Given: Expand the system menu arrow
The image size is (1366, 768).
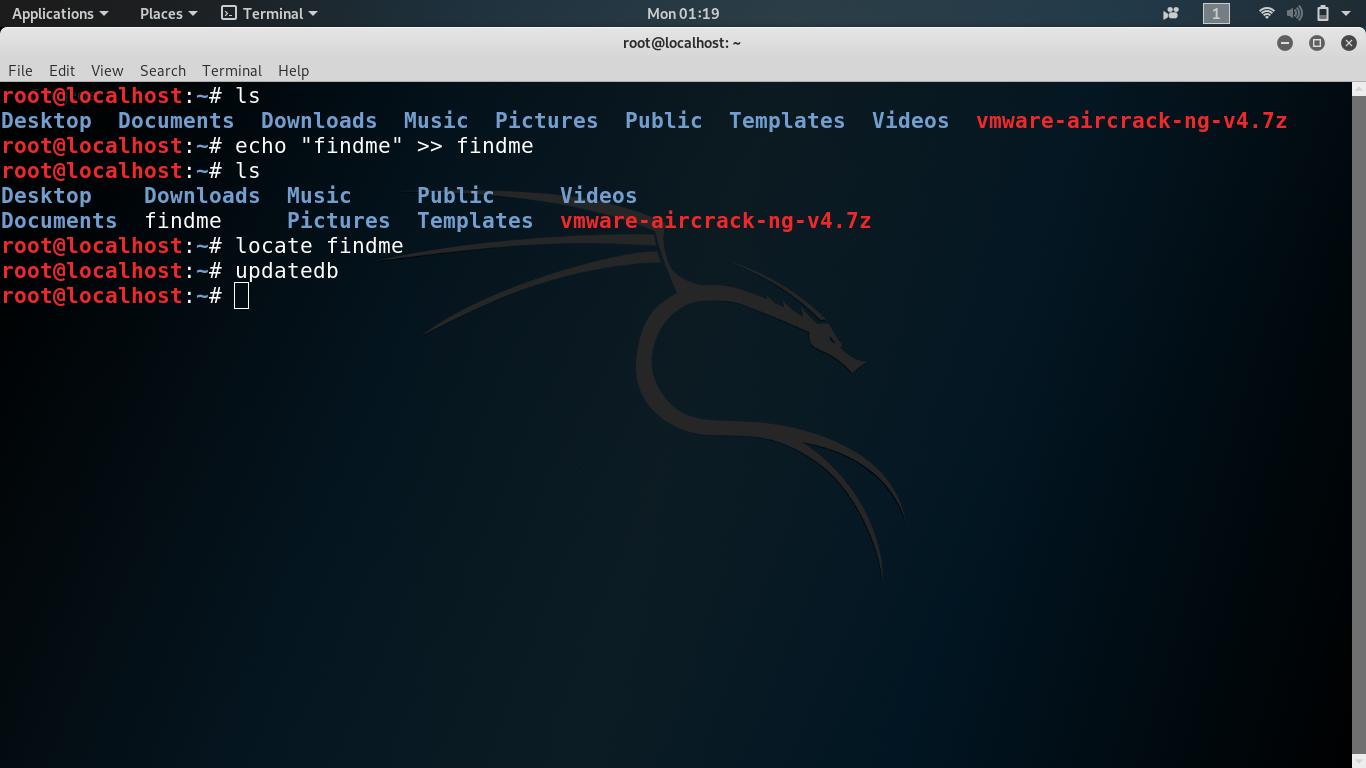Looking at the screenshot, I should pyautogui.click(x=1346, y=13).
